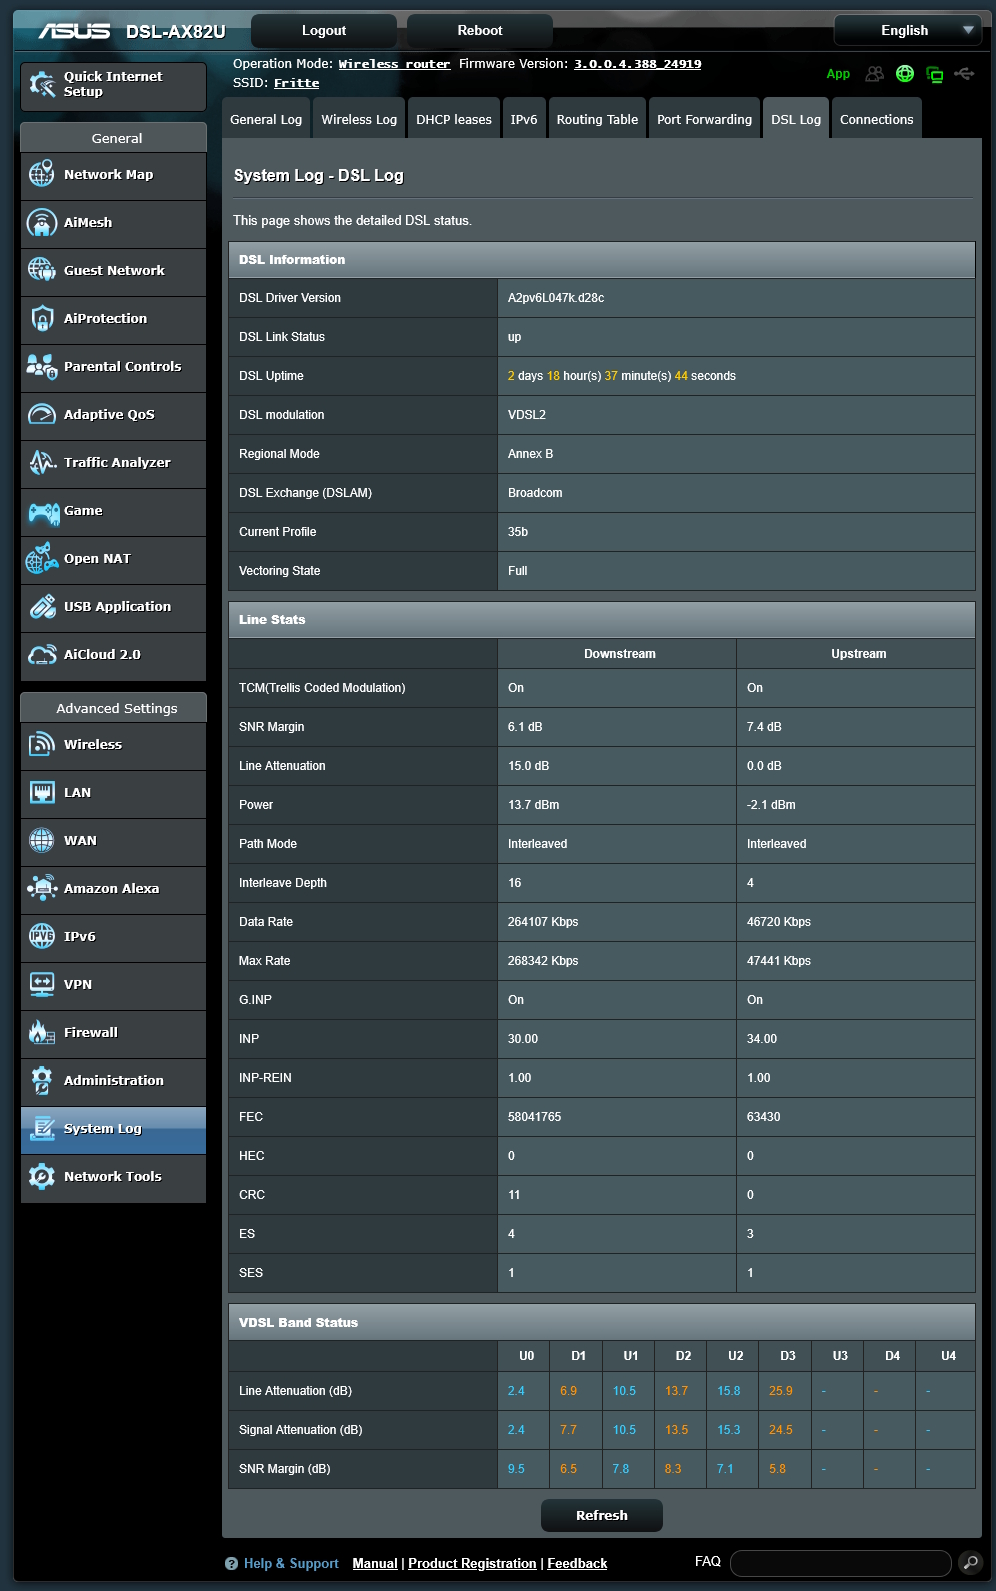Click the D3 Line Attenuation value 25.9
This screenshot has width=996, height=1591.
(x=781, y=1391)
